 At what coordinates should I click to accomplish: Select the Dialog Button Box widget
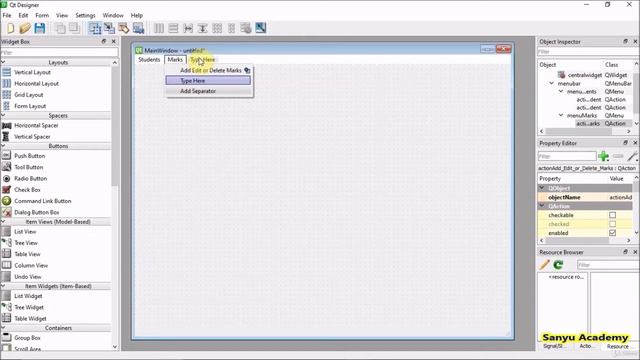[x=36, y=212]
